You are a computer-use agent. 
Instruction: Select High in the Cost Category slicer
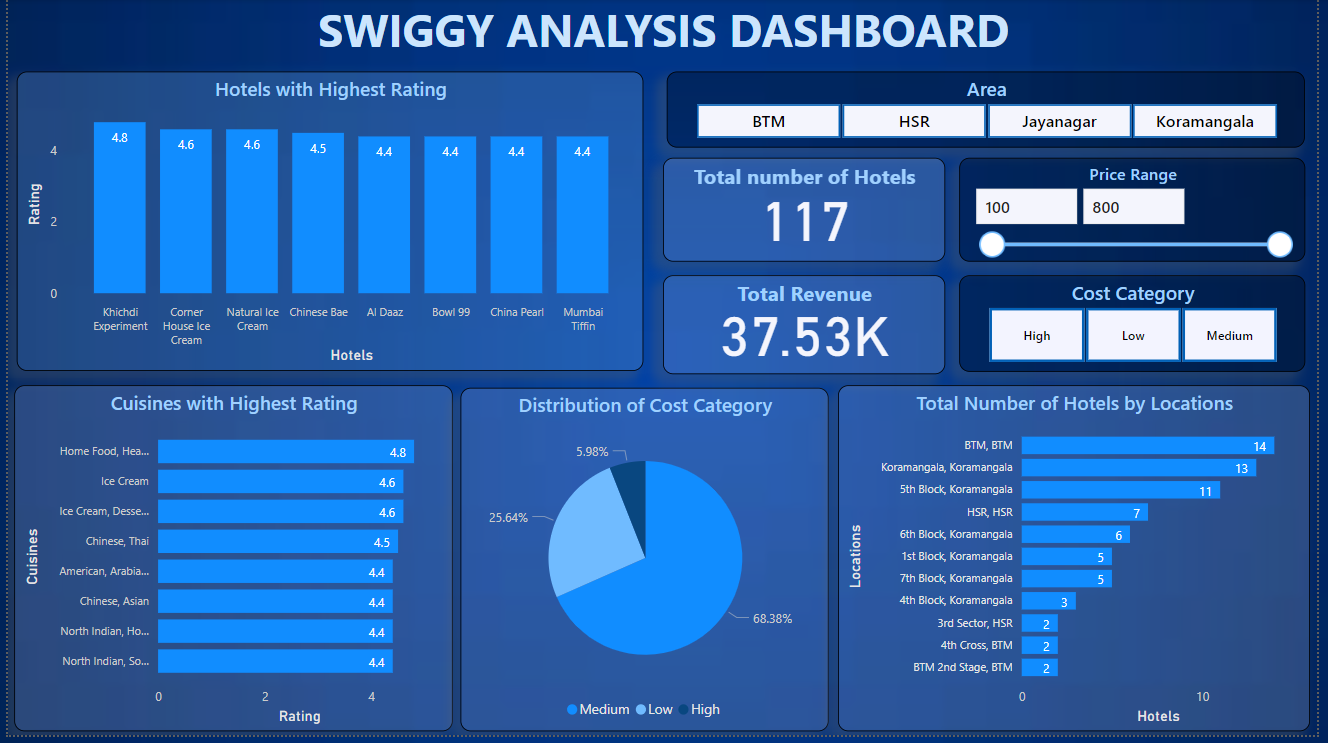pos(1036,335)
